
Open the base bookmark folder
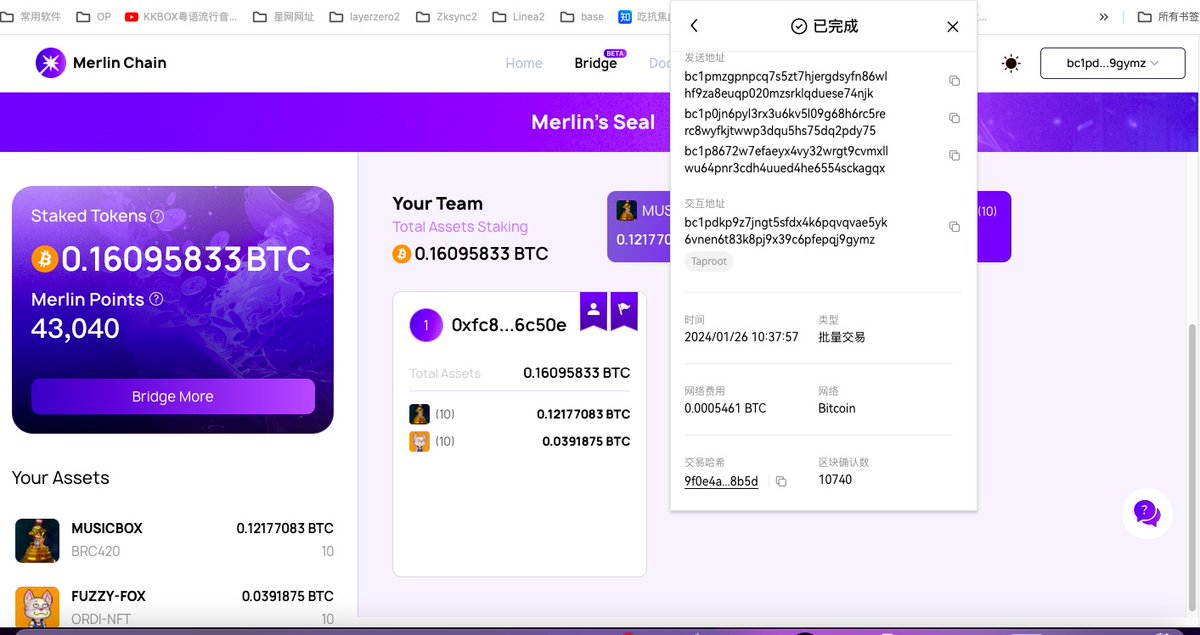pos(582,17)
